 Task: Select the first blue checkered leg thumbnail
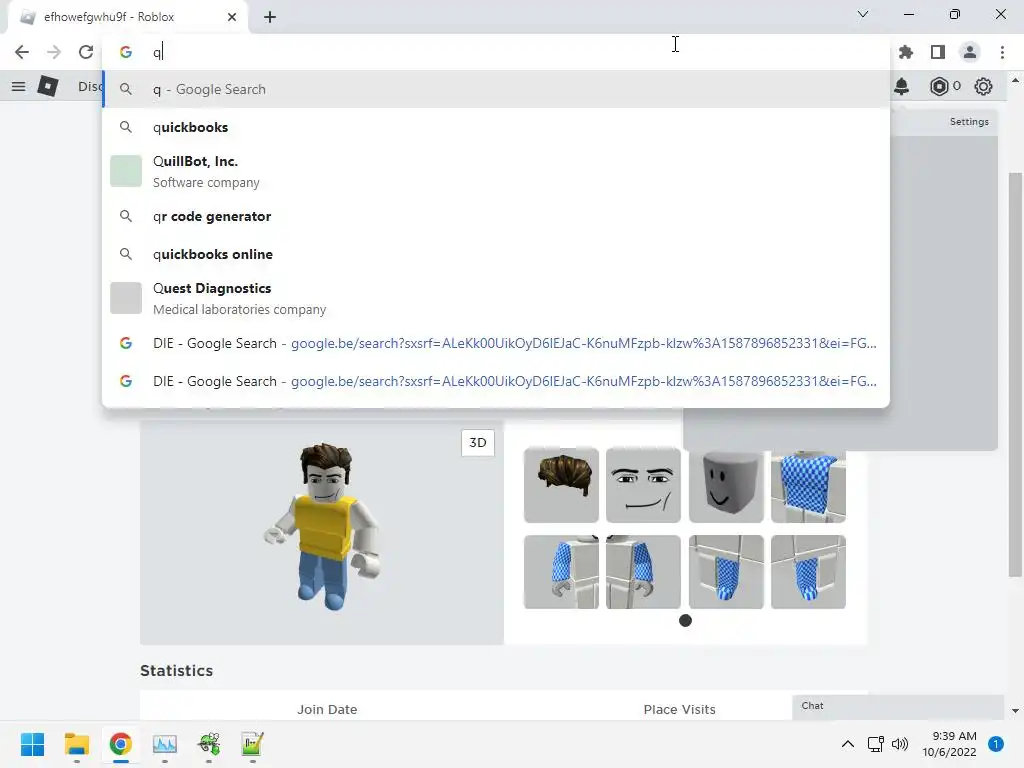[x=726, y=572]
